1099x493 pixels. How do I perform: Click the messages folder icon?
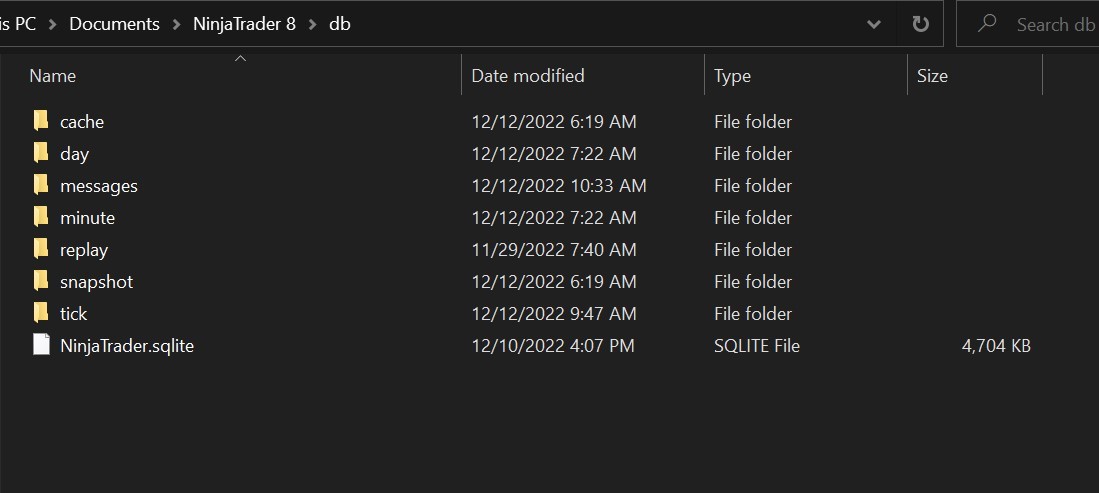pyautogui.click(x=41, y=186)
